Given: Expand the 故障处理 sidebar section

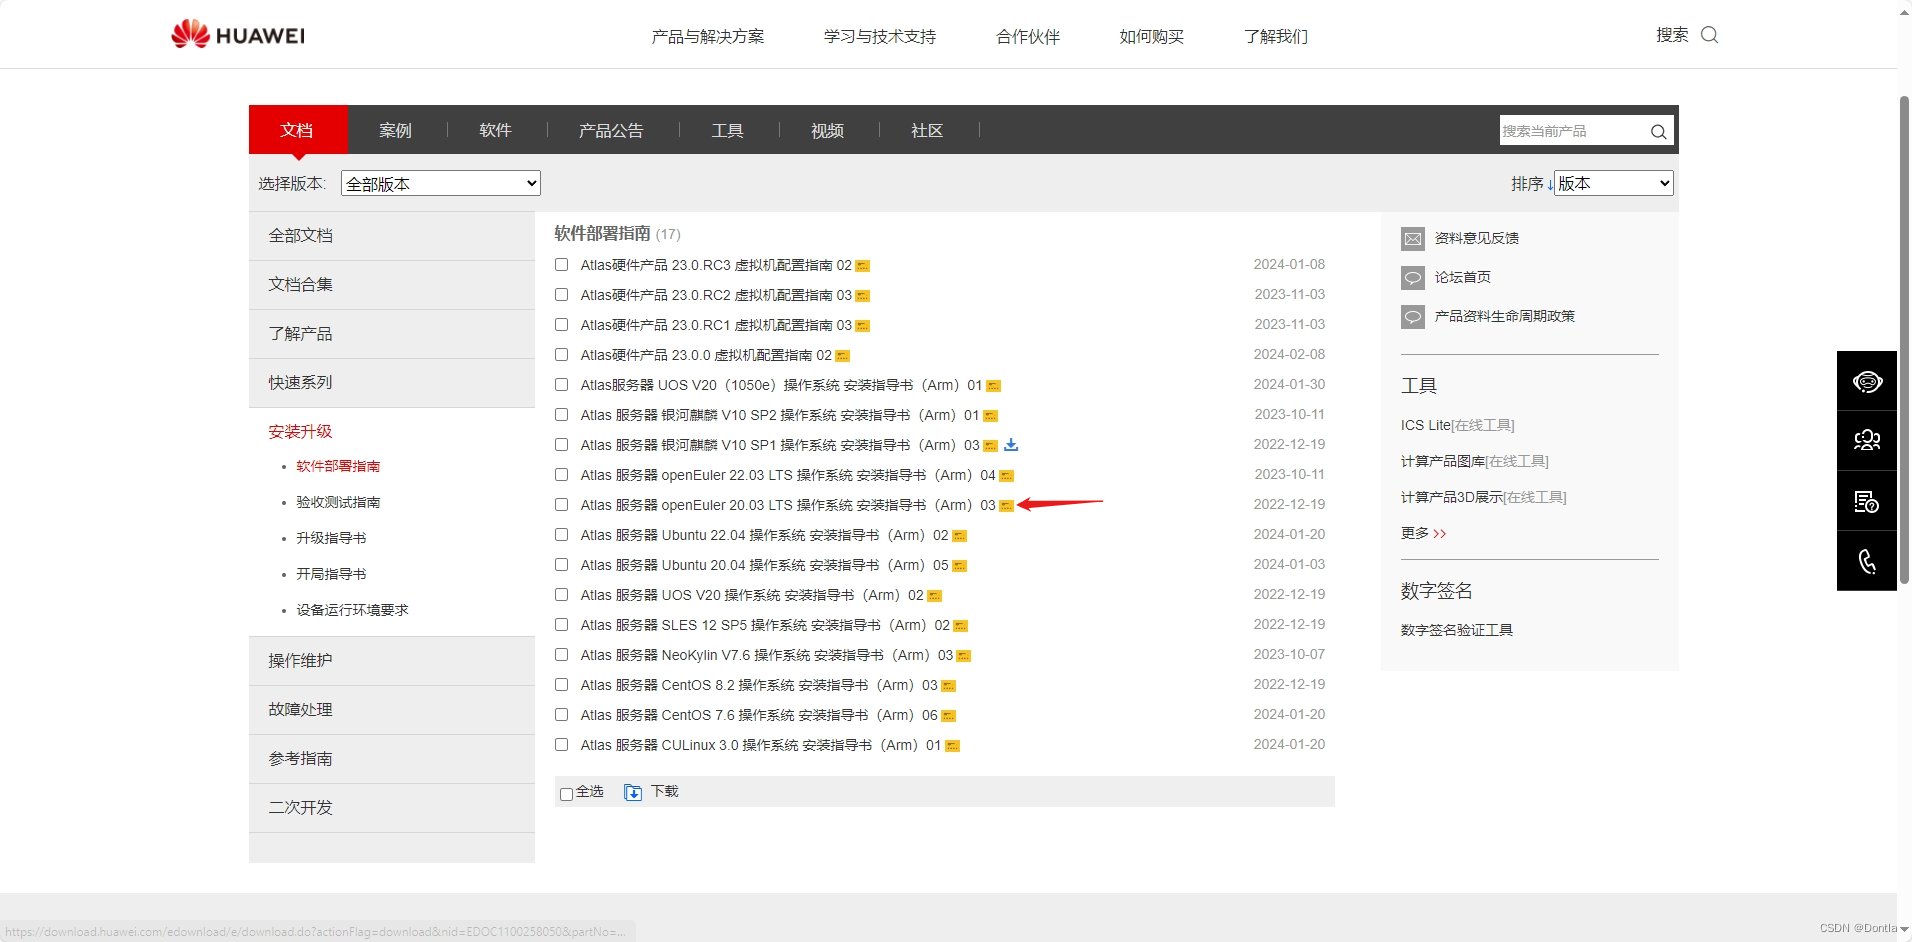Looking at the screenshot, I should pos(392,710).
